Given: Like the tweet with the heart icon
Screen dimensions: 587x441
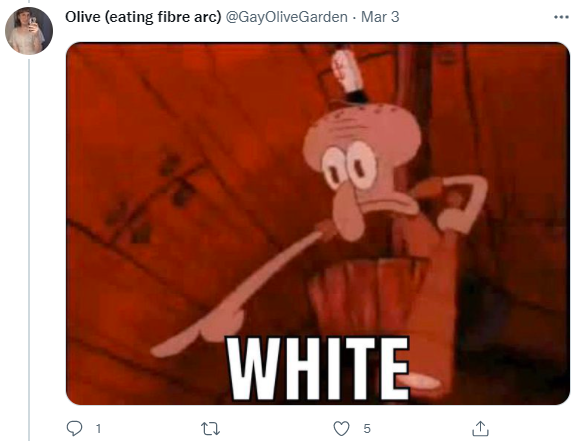Looking at the screenshot, I should [341, 429].
